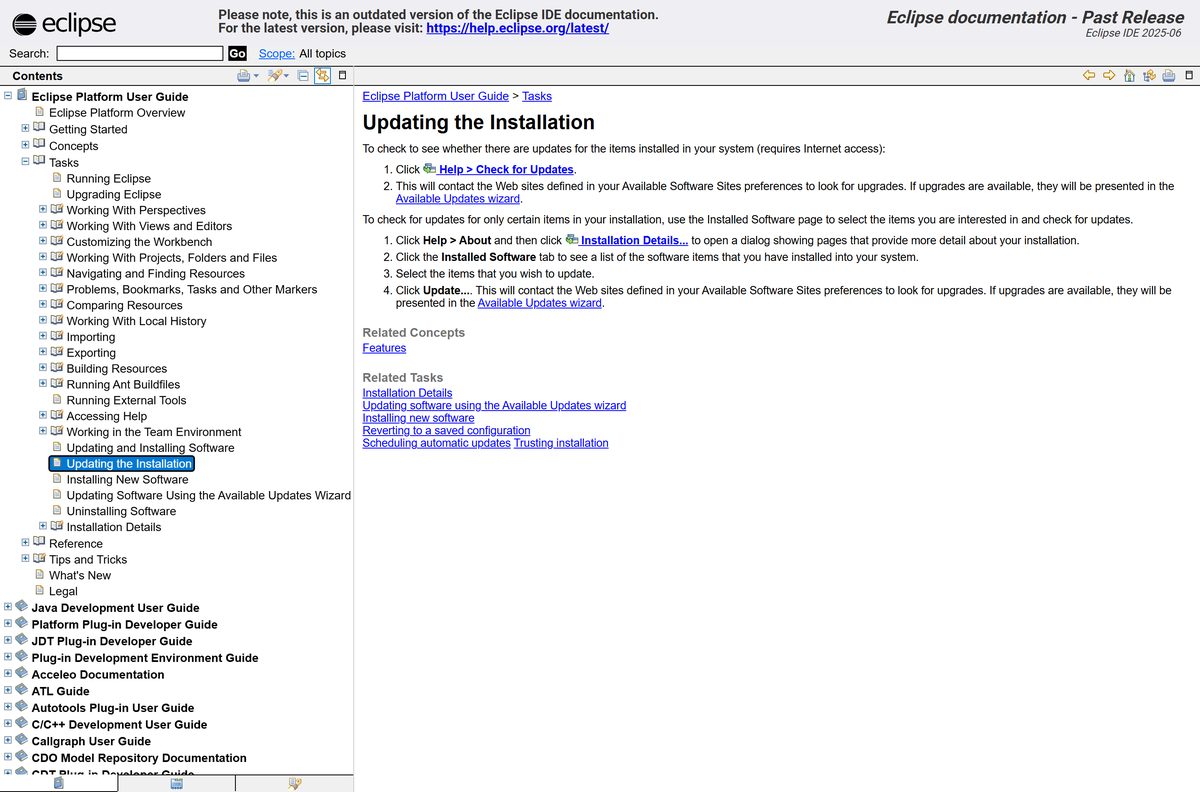Open the Search topics dropdown arrow
Image resolution: width=1200 pixels, height=792 pixels.
coord(287,76)
